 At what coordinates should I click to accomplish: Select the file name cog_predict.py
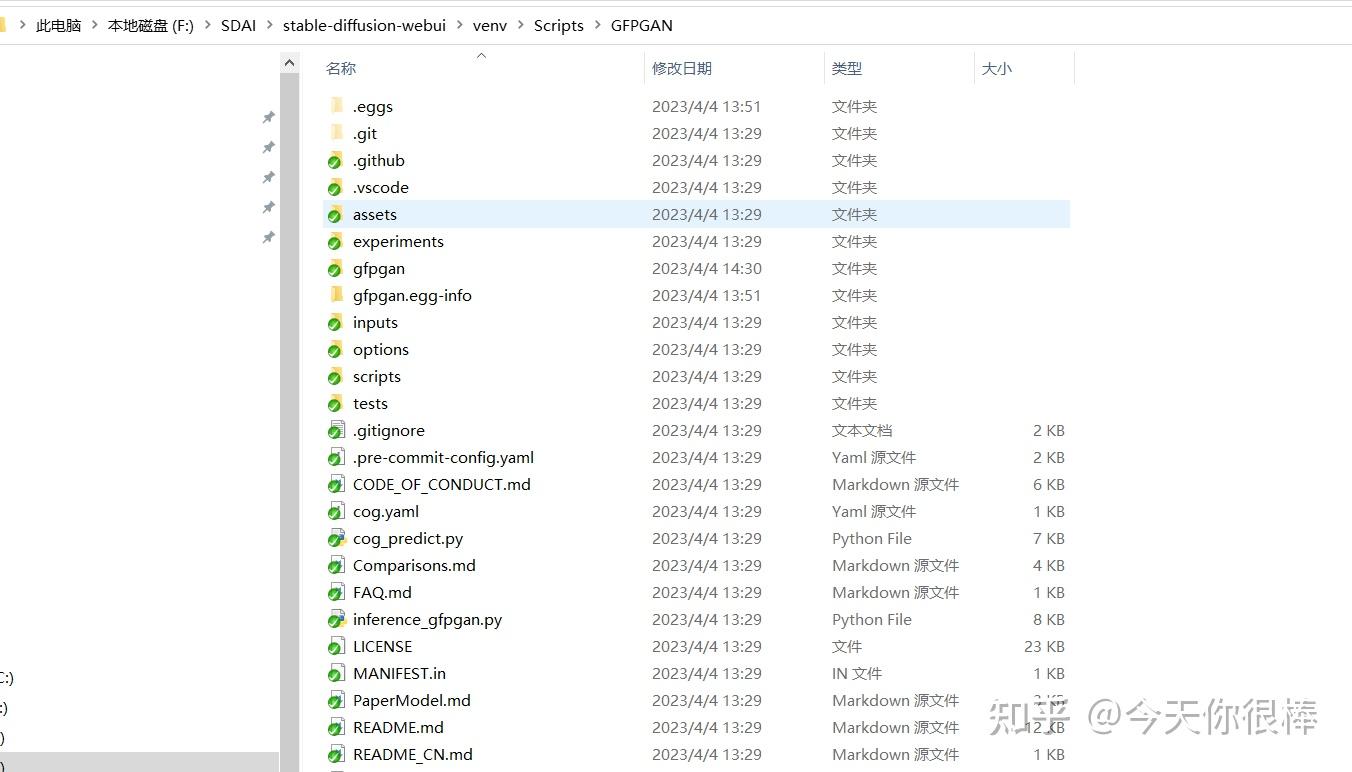[x=408, y=538]
